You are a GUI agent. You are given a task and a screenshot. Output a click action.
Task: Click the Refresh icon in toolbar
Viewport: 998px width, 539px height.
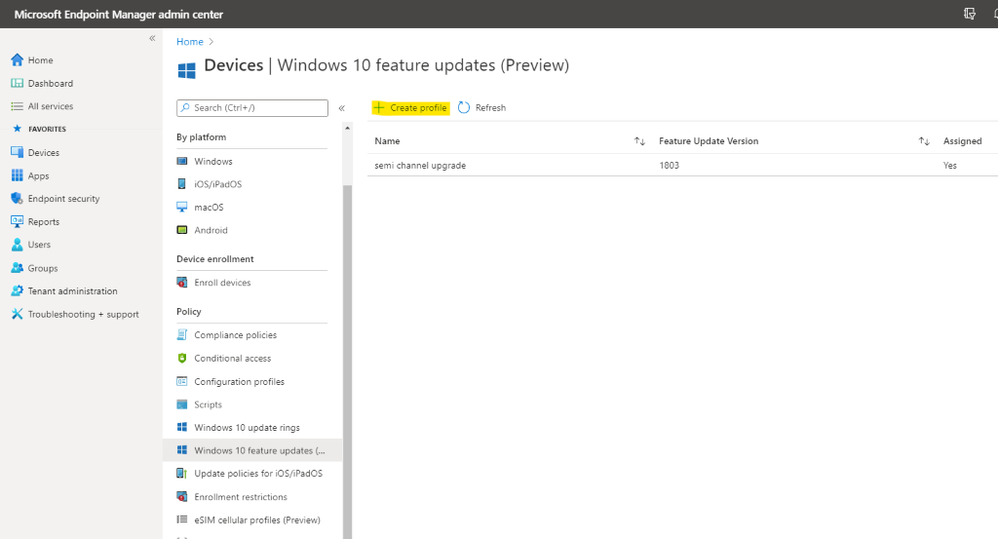464,108
